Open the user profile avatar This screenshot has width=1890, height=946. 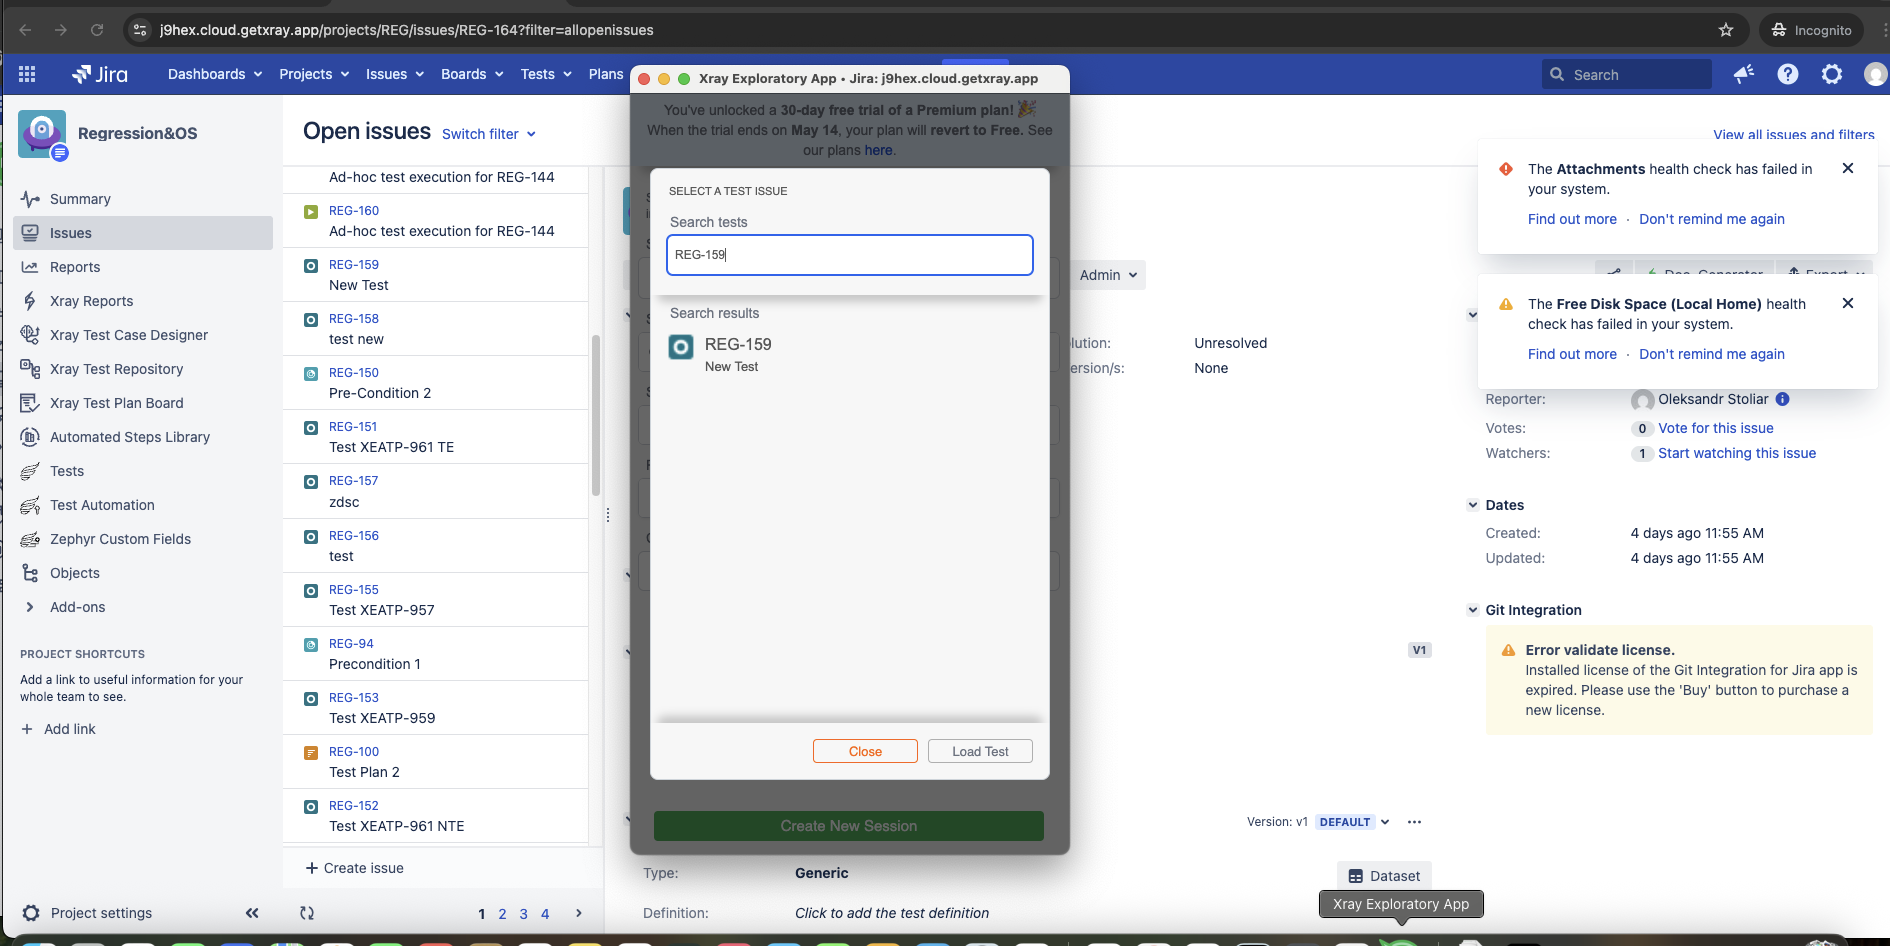(x=1875, y=74)
